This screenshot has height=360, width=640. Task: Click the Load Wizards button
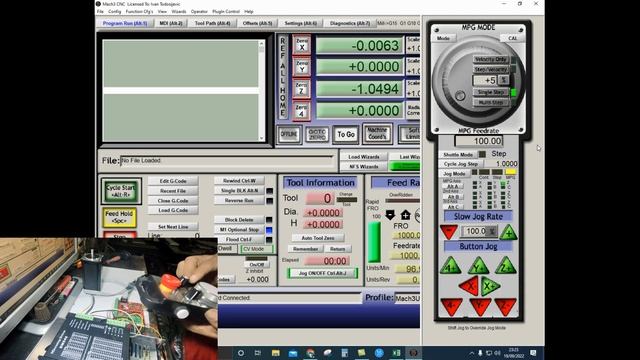[x=364, y=157]
